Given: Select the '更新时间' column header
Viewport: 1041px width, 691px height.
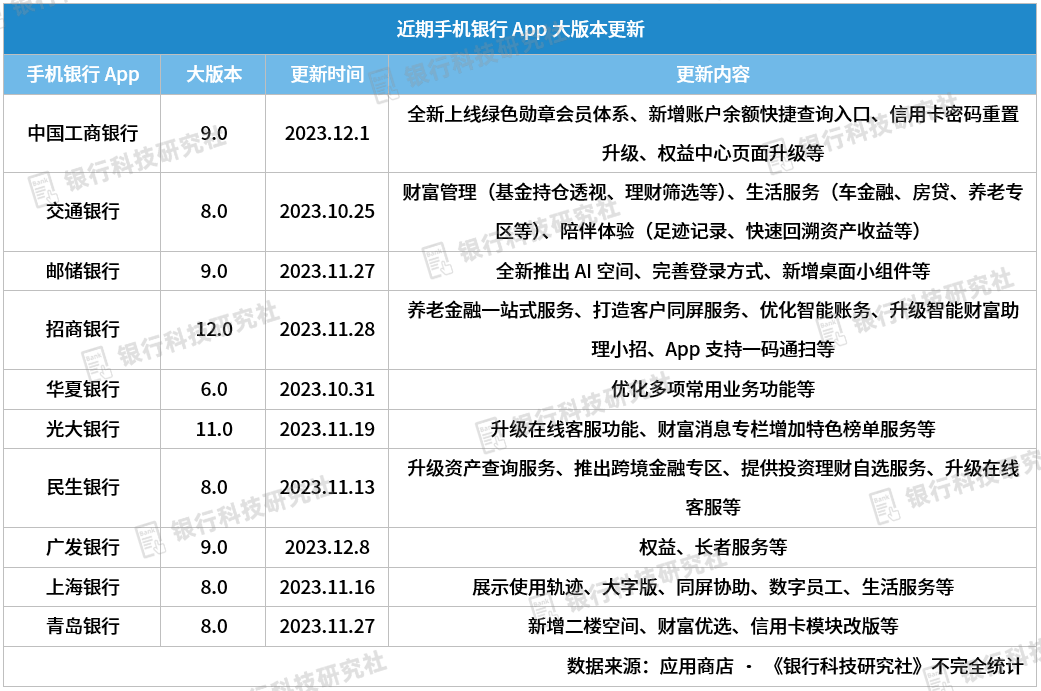Looking at the screenshot, I should (327, 74).
